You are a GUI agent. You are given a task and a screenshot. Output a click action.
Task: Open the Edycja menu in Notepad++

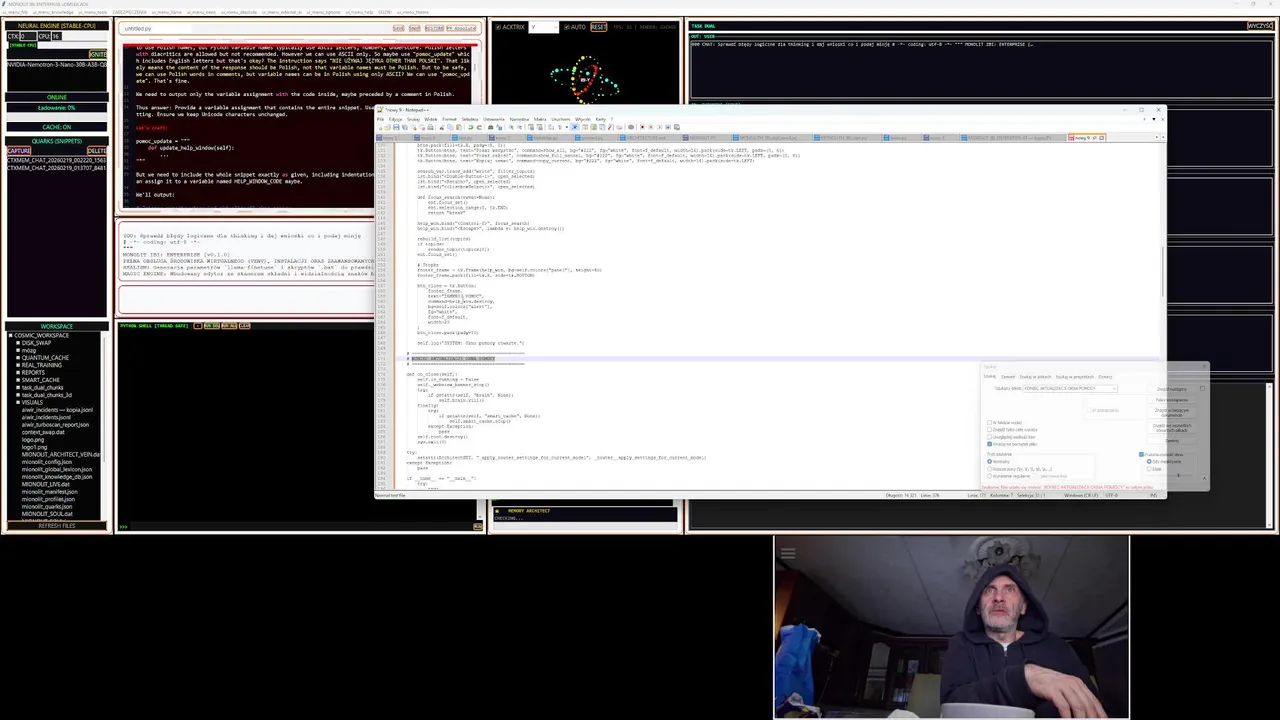(394, 119)
